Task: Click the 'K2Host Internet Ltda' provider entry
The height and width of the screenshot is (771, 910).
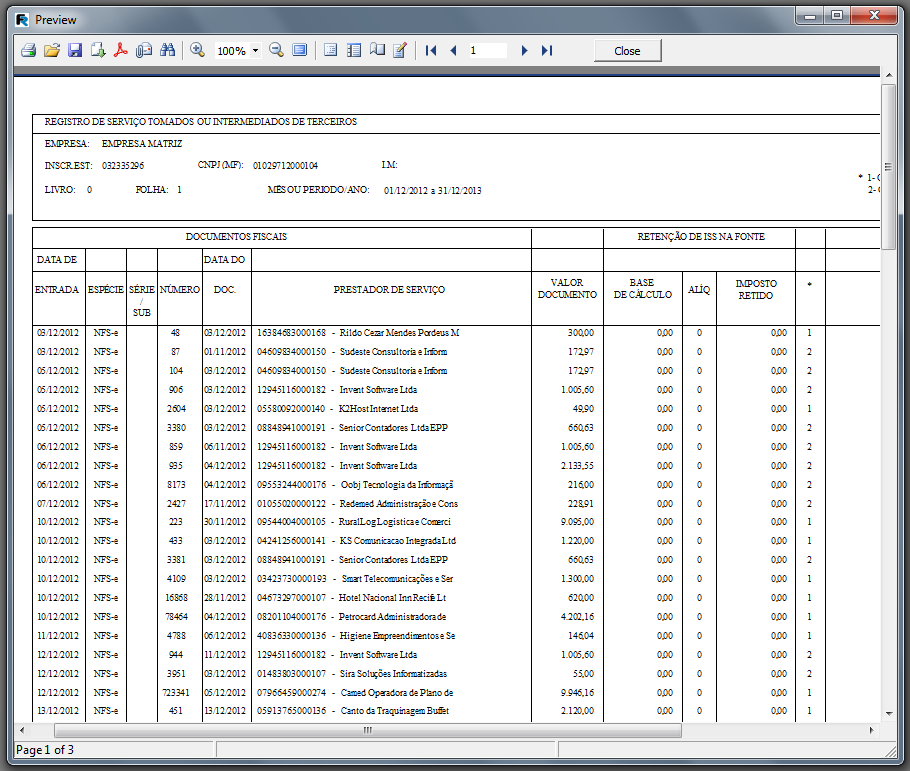Action: tap(378, 409)
